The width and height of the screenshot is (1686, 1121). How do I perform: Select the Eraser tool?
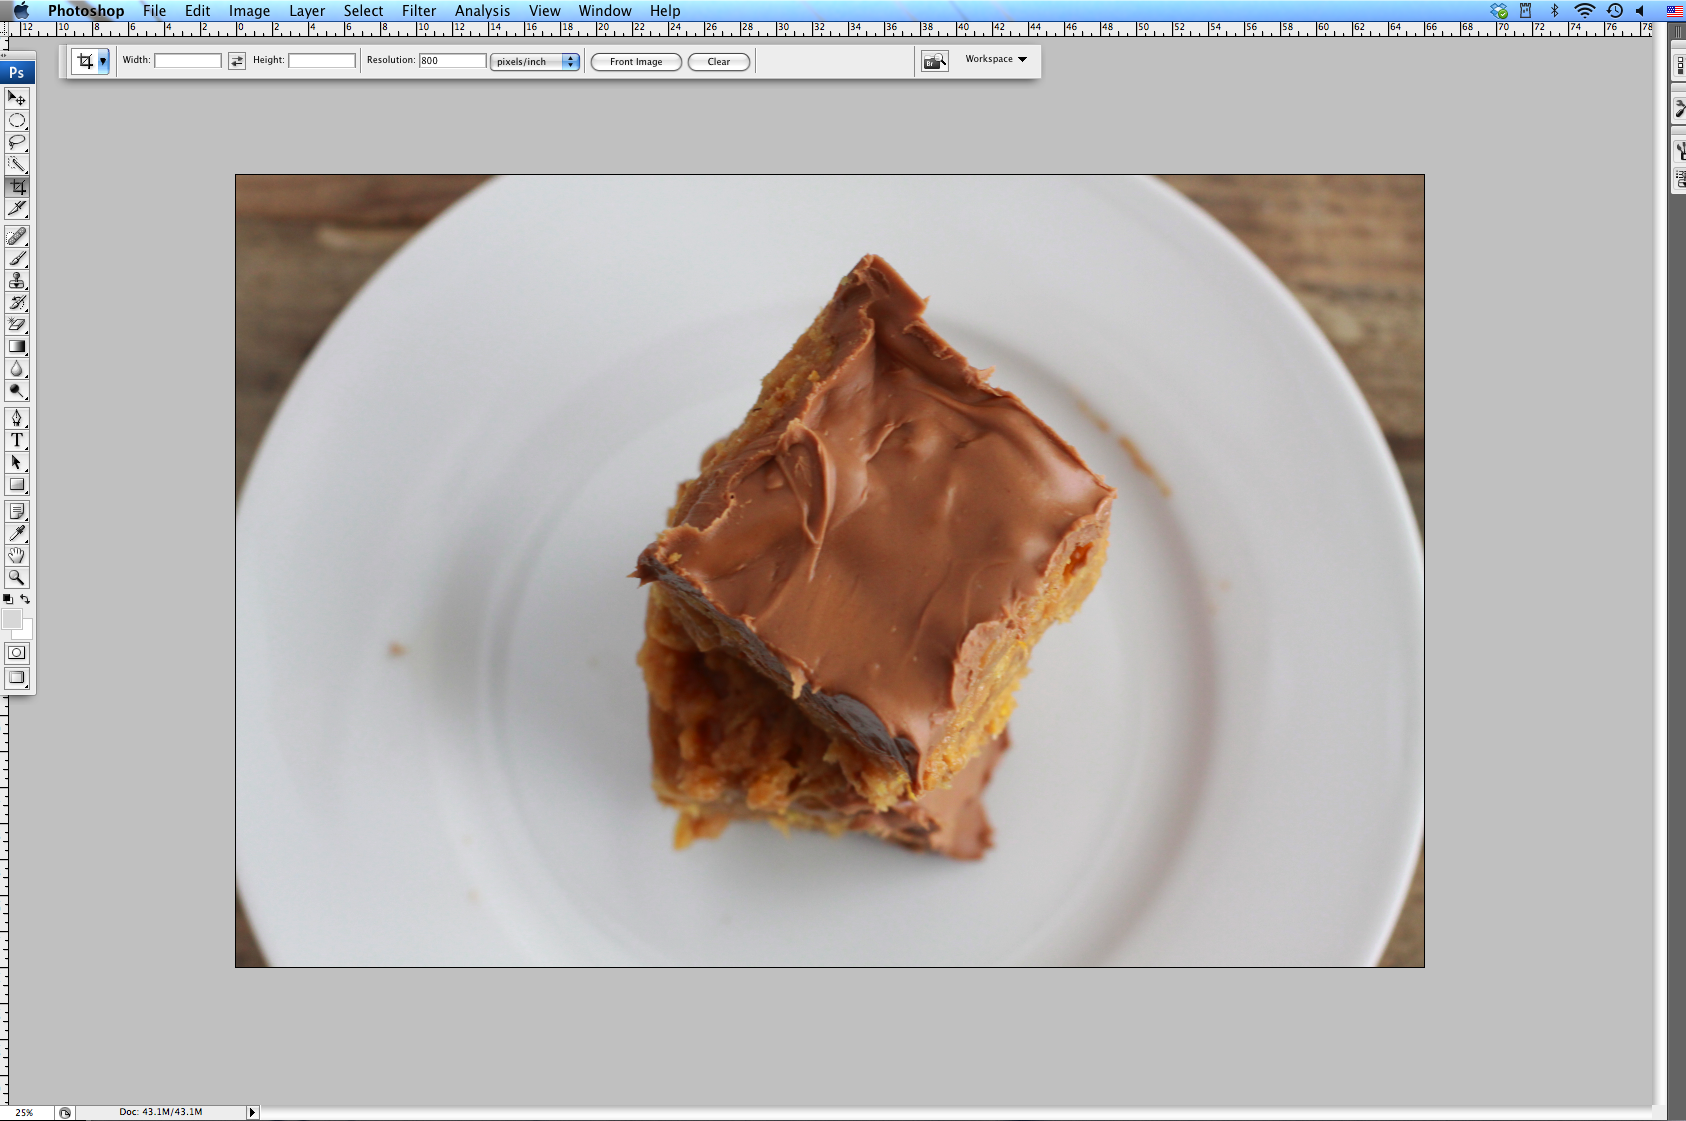click(17, 324)
